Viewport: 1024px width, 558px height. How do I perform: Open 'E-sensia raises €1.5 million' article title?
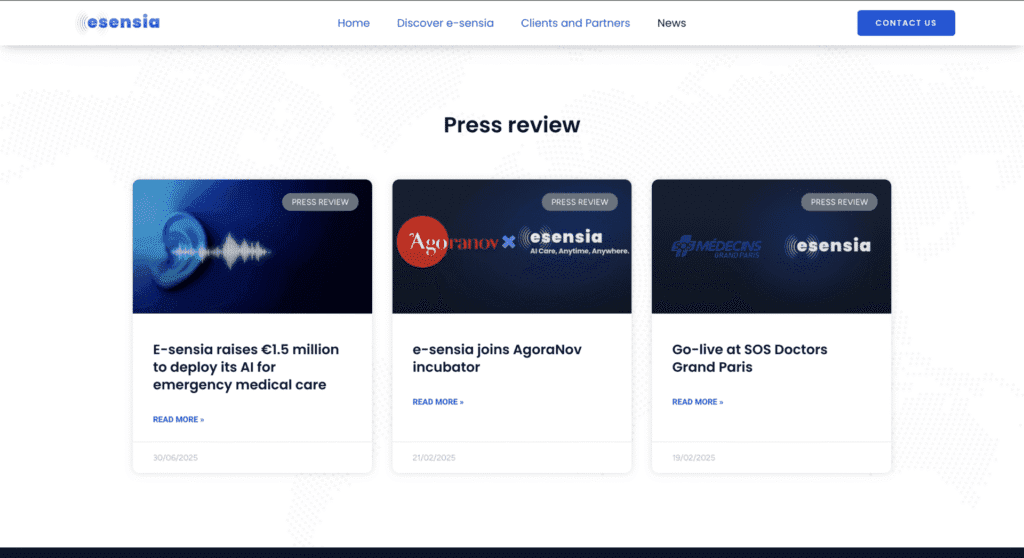(246, 367)
